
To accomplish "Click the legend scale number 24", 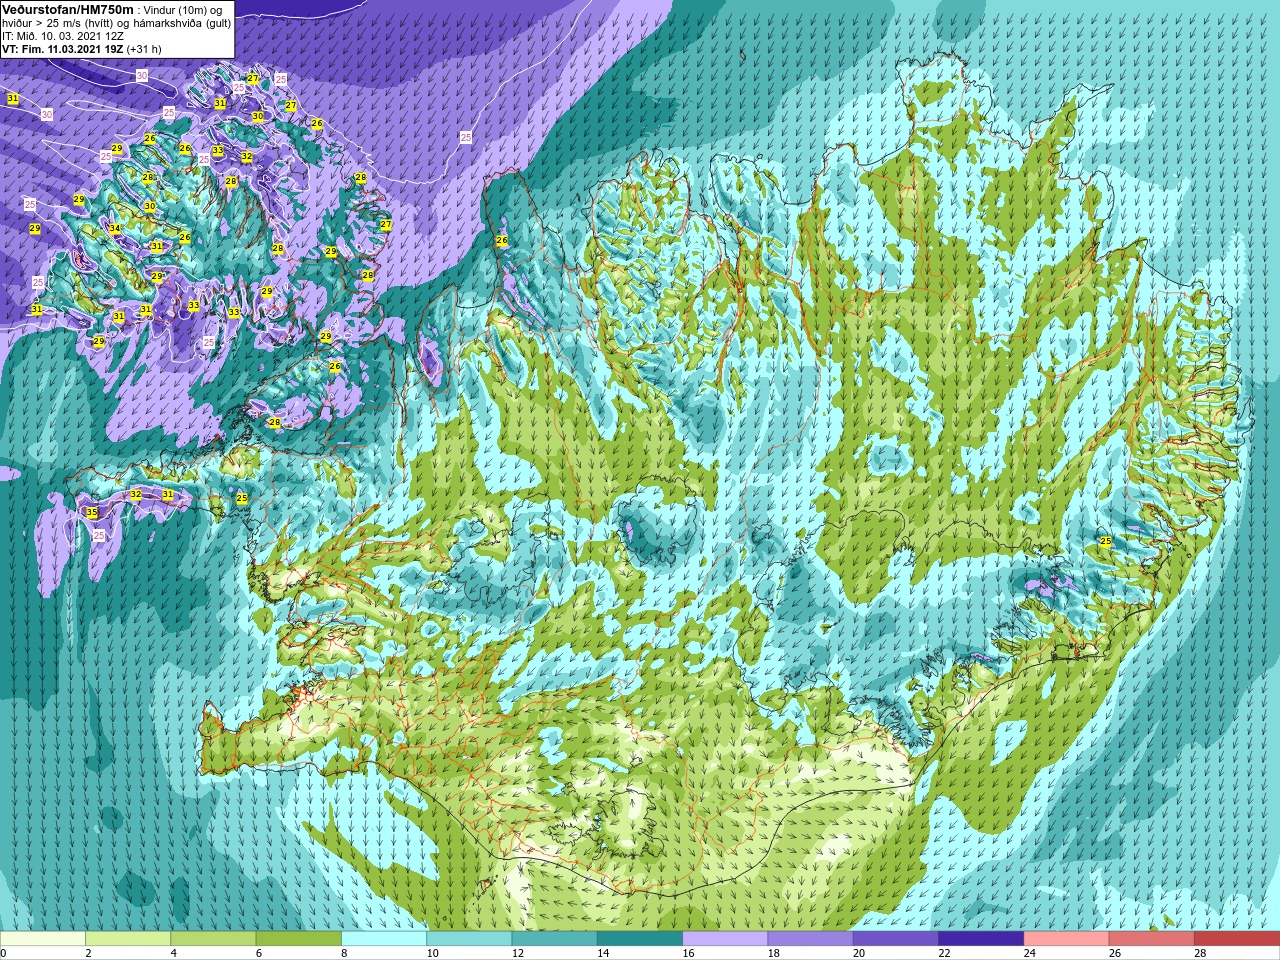I will (x=1029, y=953).
